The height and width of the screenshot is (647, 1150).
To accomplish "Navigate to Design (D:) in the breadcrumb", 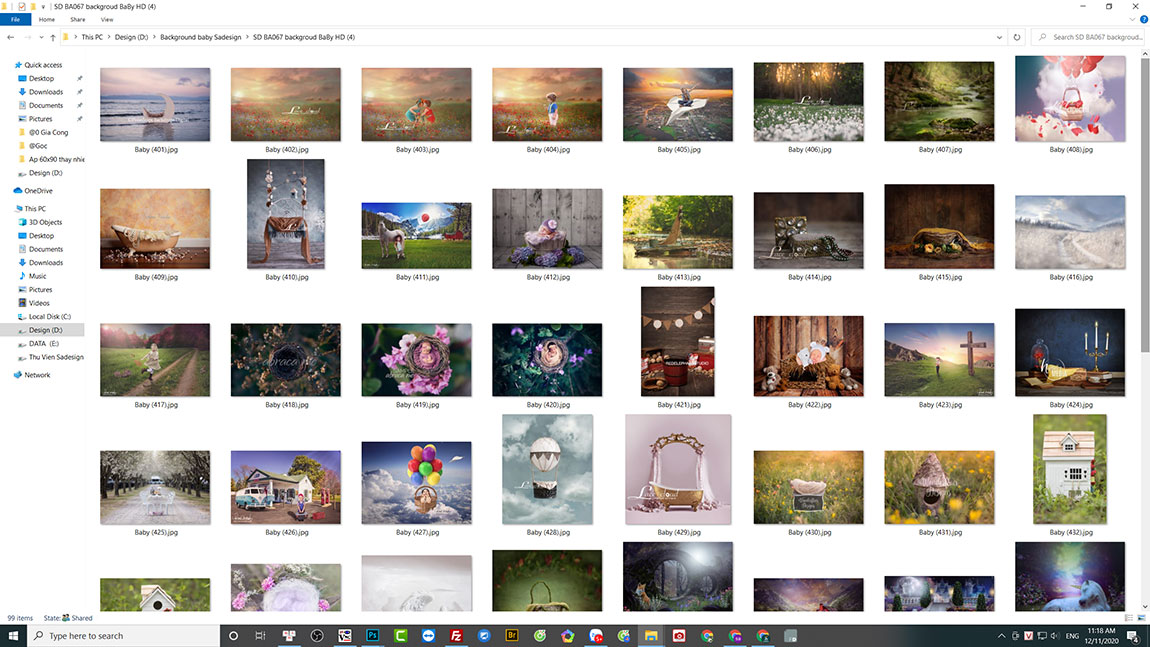I will click(x=131, y=37).
